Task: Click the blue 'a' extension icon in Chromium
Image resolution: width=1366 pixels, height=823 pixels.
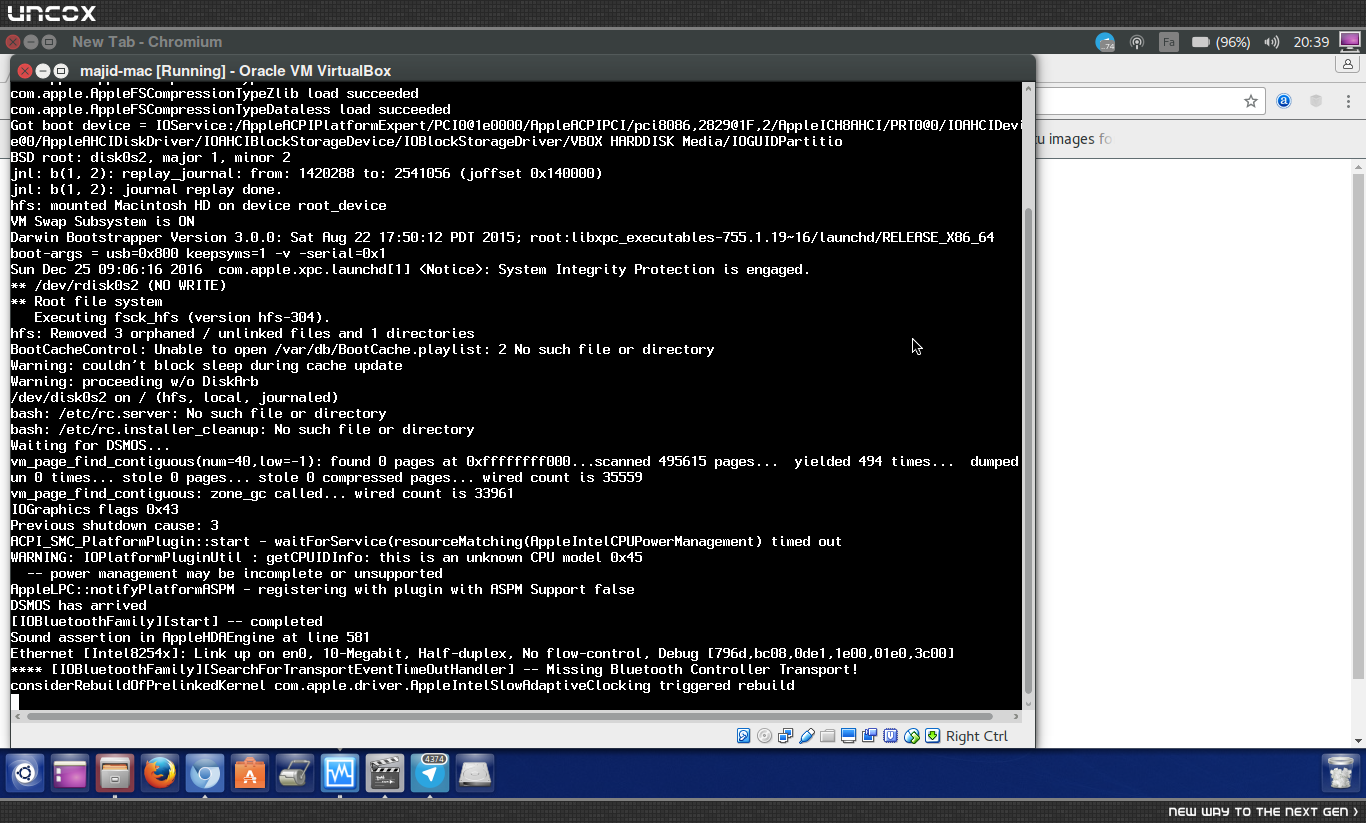Action: pyautogui.click(x=1284, y=101)
